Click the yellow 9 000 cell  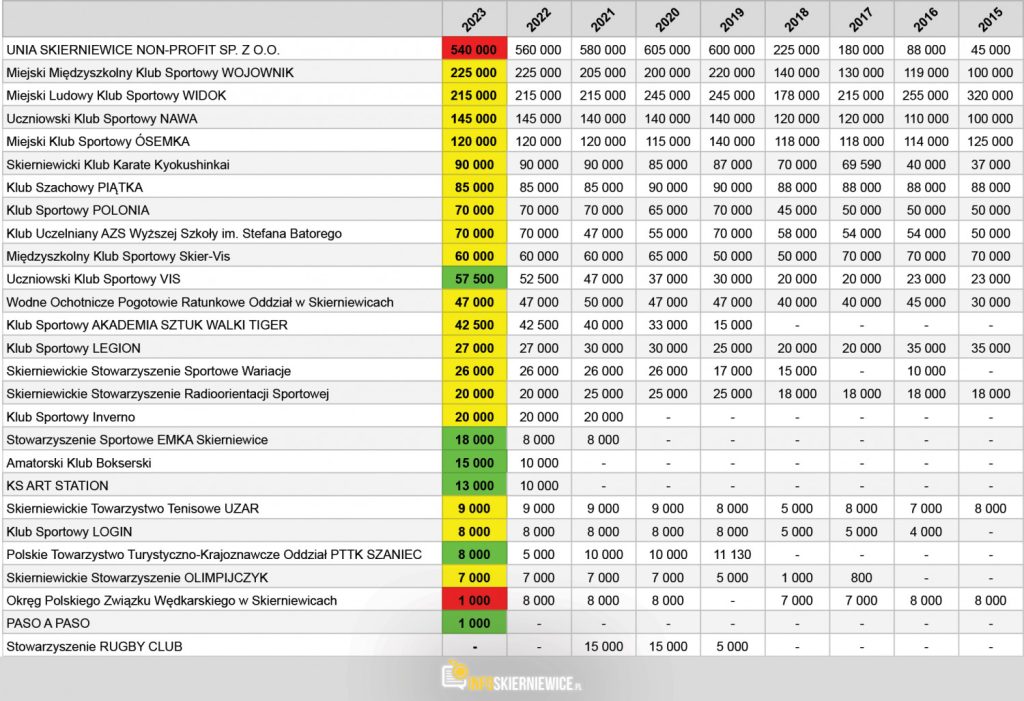click(474, 508)
